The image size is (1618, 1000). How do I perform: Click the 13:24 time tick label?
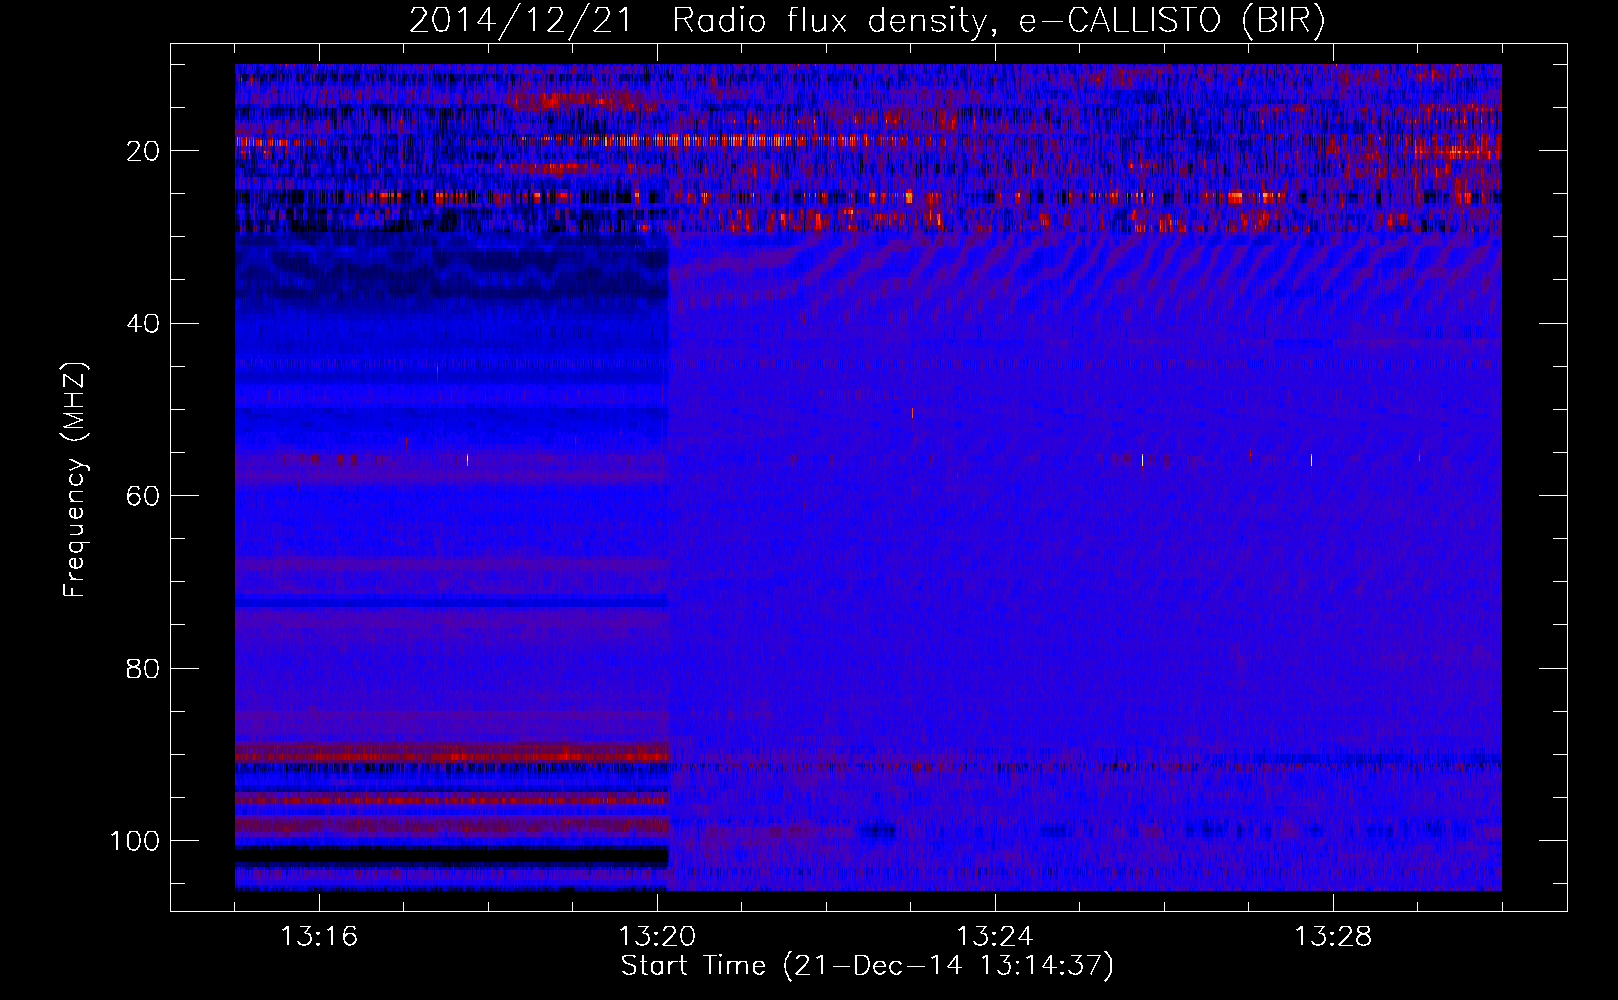coord(995,937)
